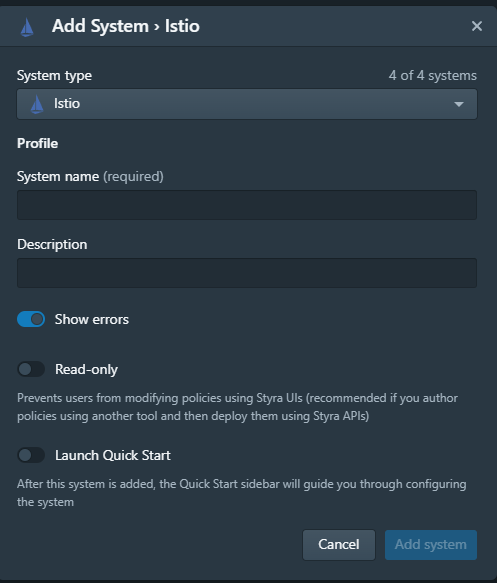Click the Cancel button

339,545
